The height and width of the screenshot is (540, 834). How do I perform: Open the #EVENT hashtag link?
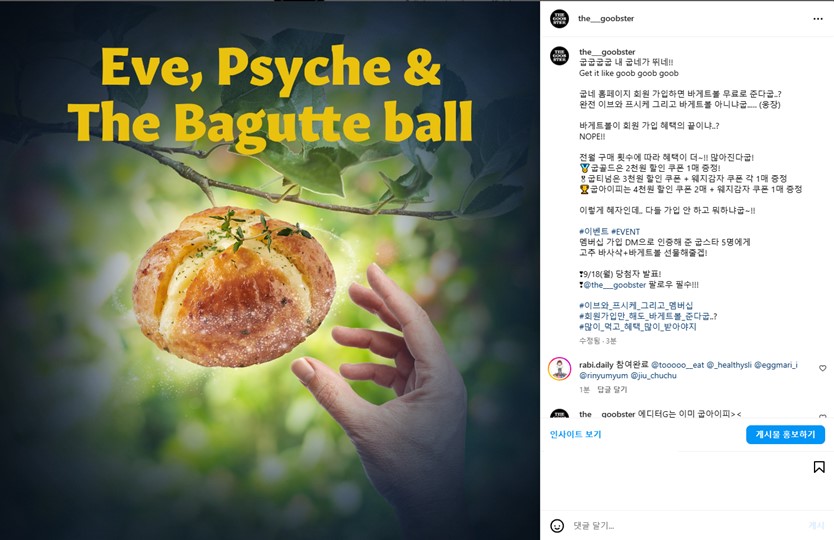[x=626, y=231]
